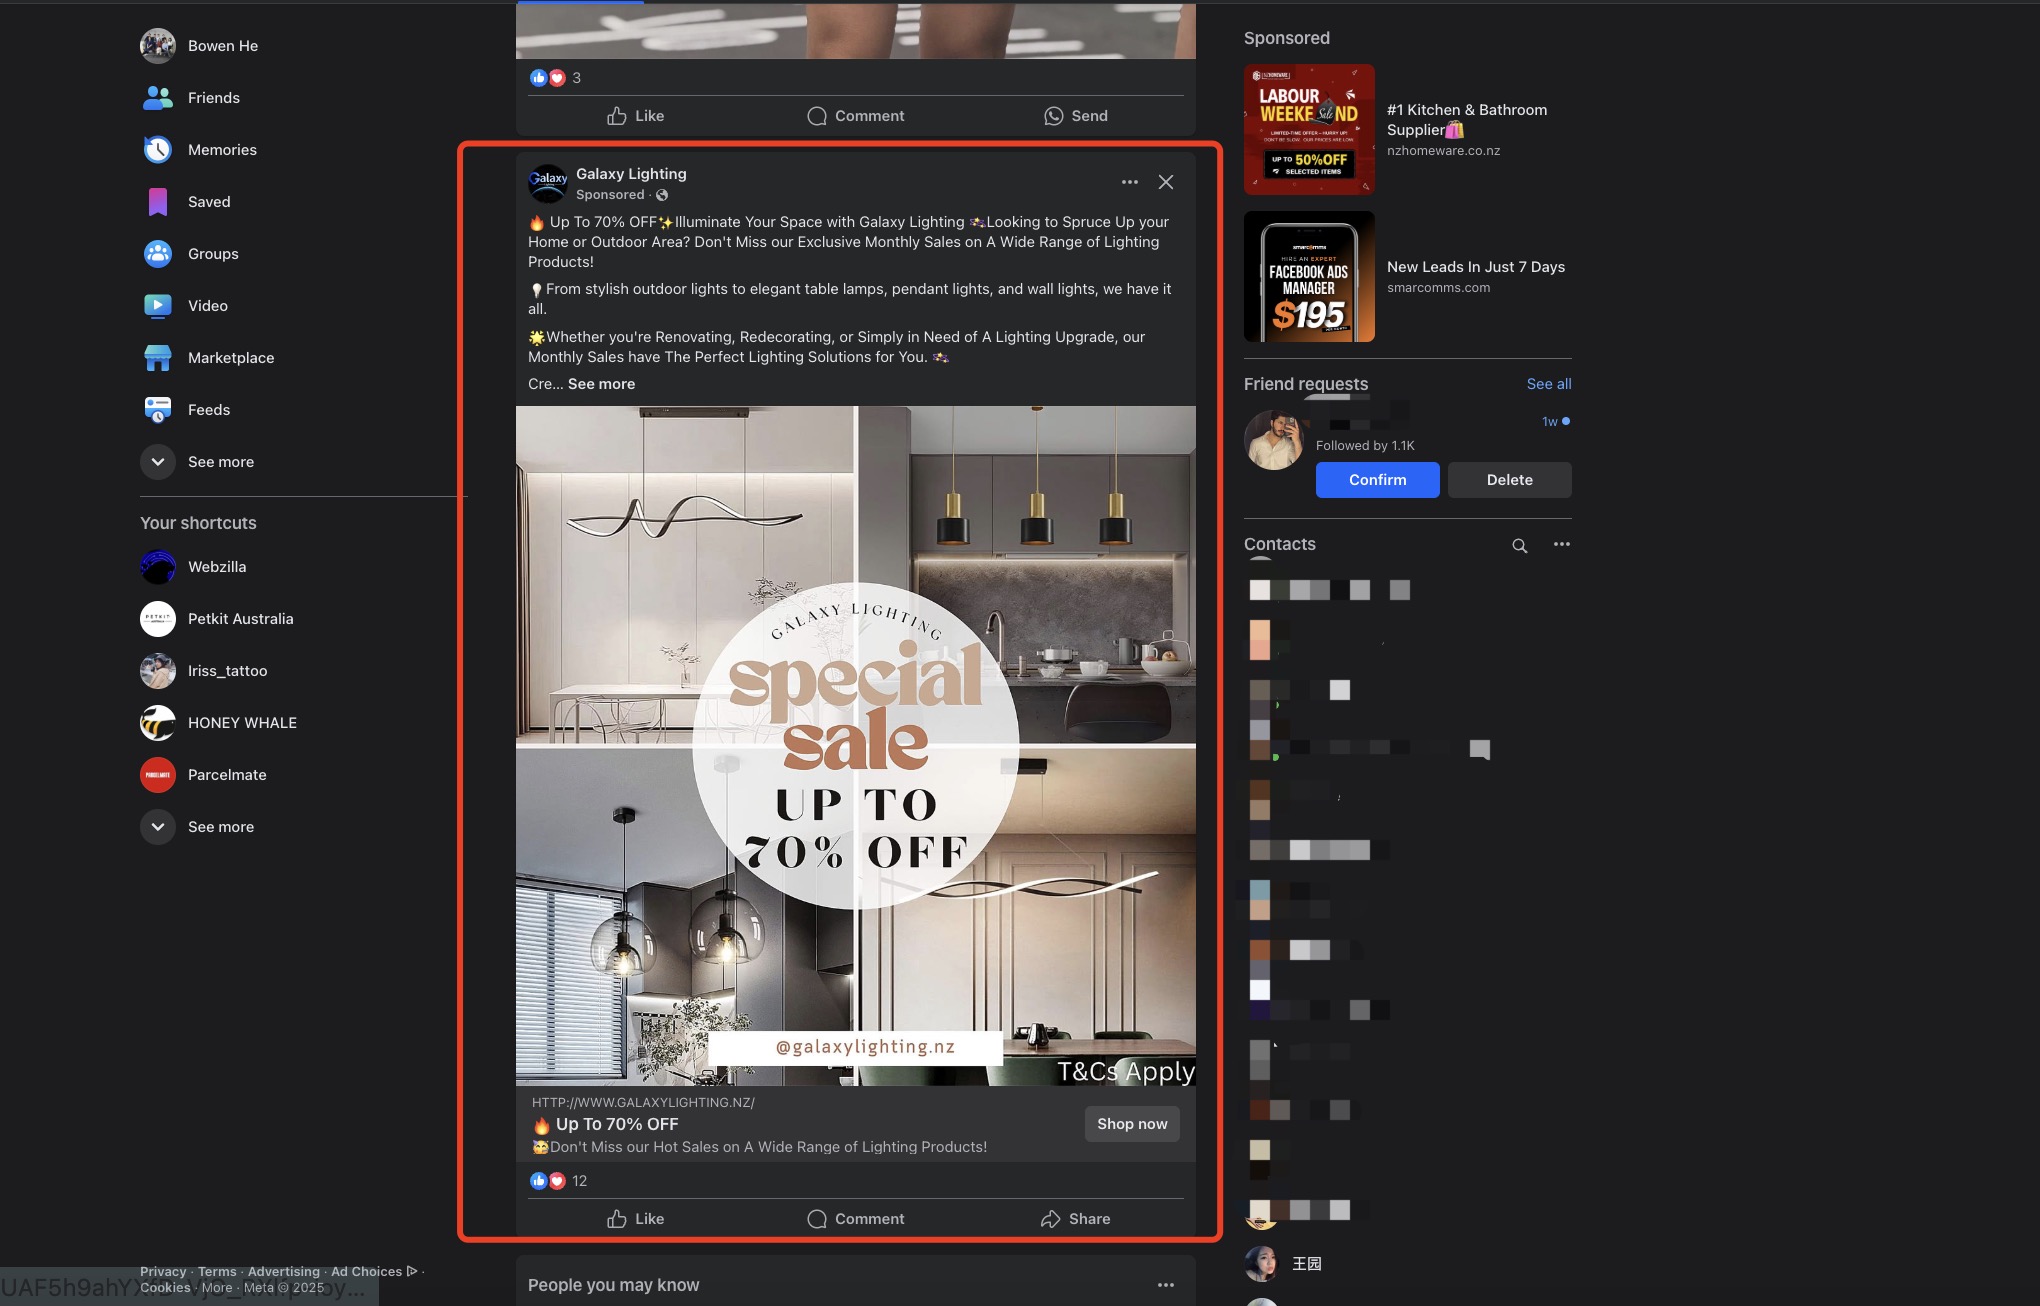Open People you may know options menu
The width and height of the screenshot is (2040, 1306).
[1166, 1285]
